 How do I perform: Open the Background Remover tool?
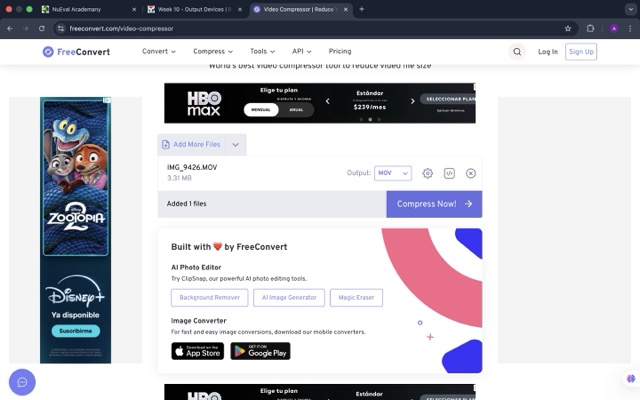tap(209, 298)
